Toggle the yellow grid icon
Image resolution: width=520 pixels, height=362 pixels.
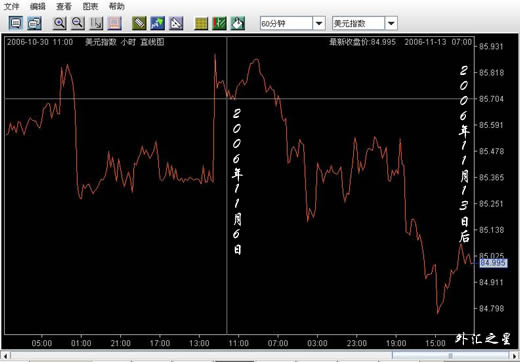pyautogui.click(x=201, y=23)
